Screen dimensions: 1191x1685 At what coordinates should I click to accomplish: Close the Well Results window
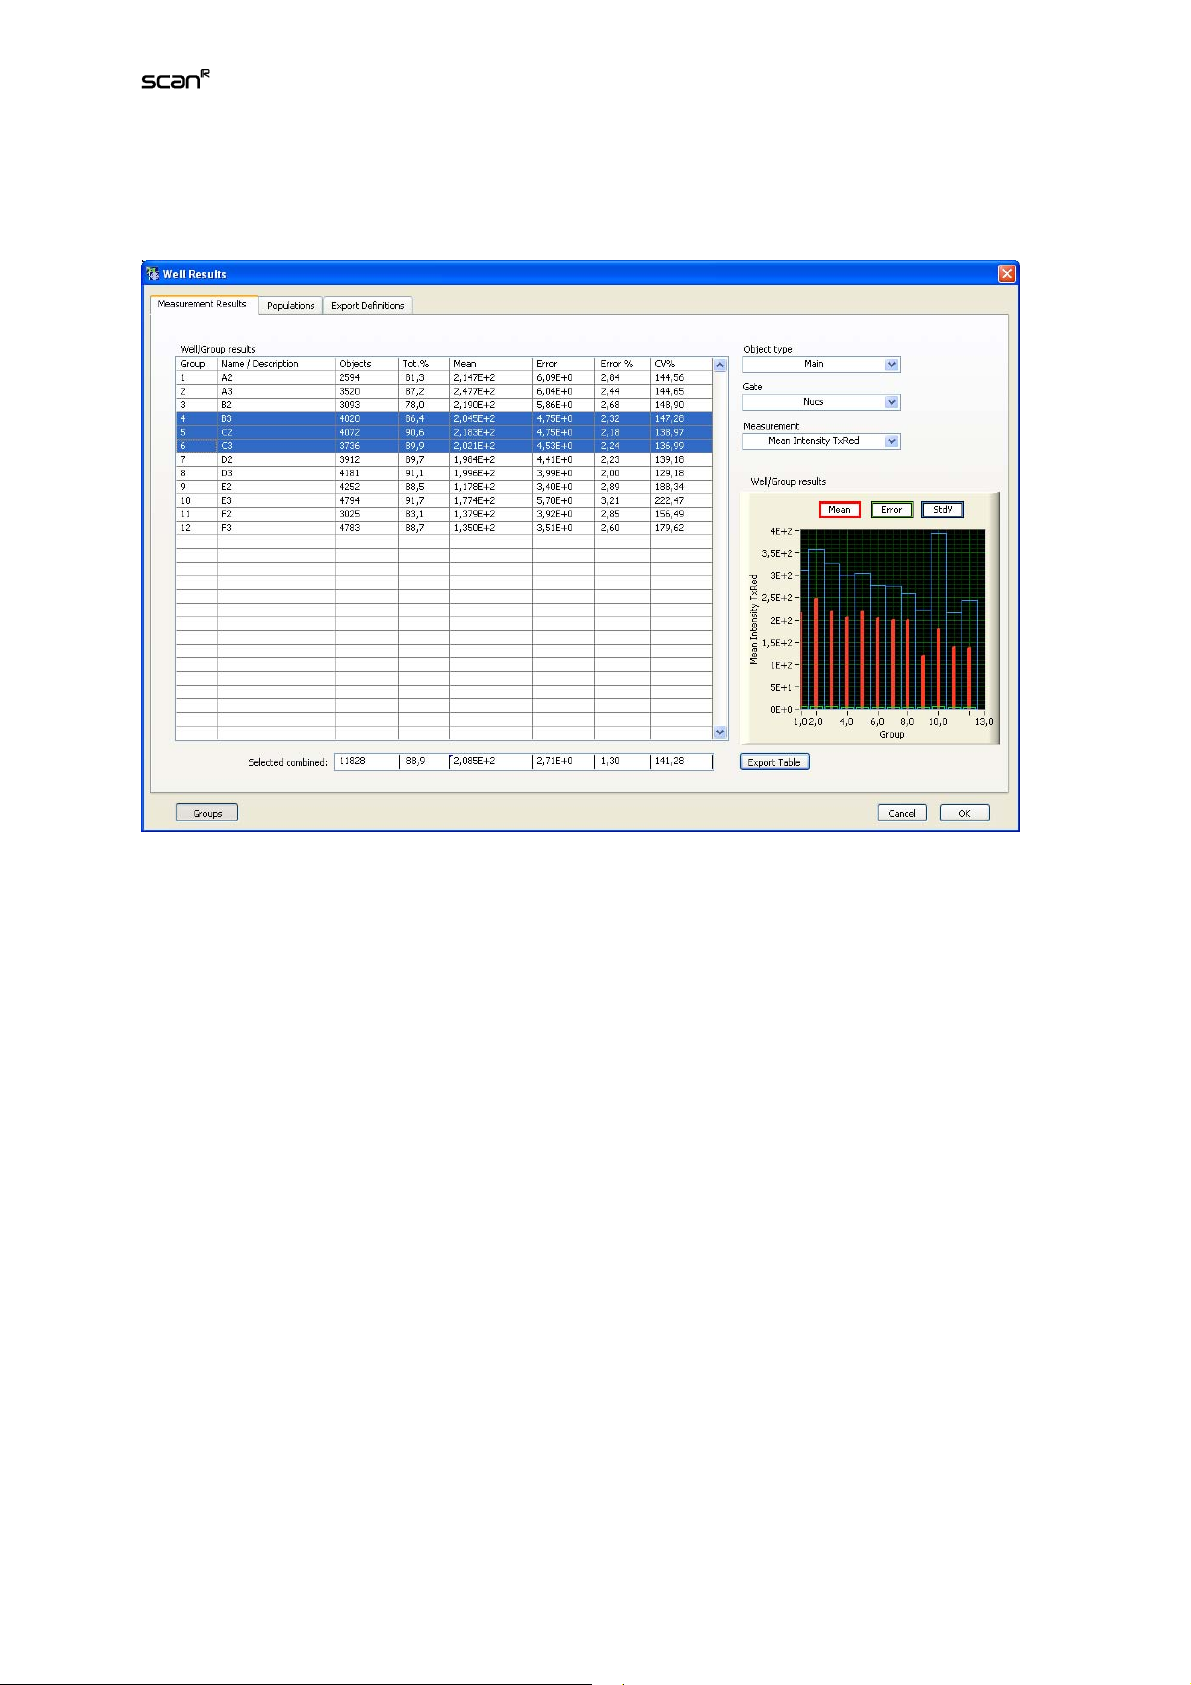point(1006,274)
